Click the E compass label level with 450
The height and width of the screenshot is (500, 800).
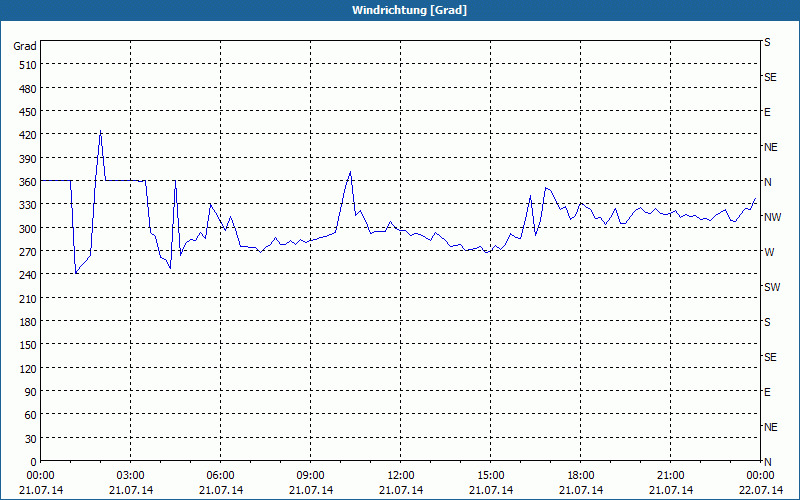tap(767, 112)
